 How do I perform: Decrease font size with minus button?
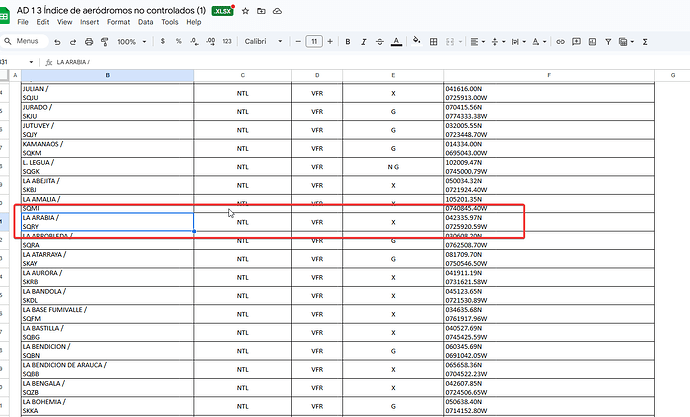[x=298, y=41]
